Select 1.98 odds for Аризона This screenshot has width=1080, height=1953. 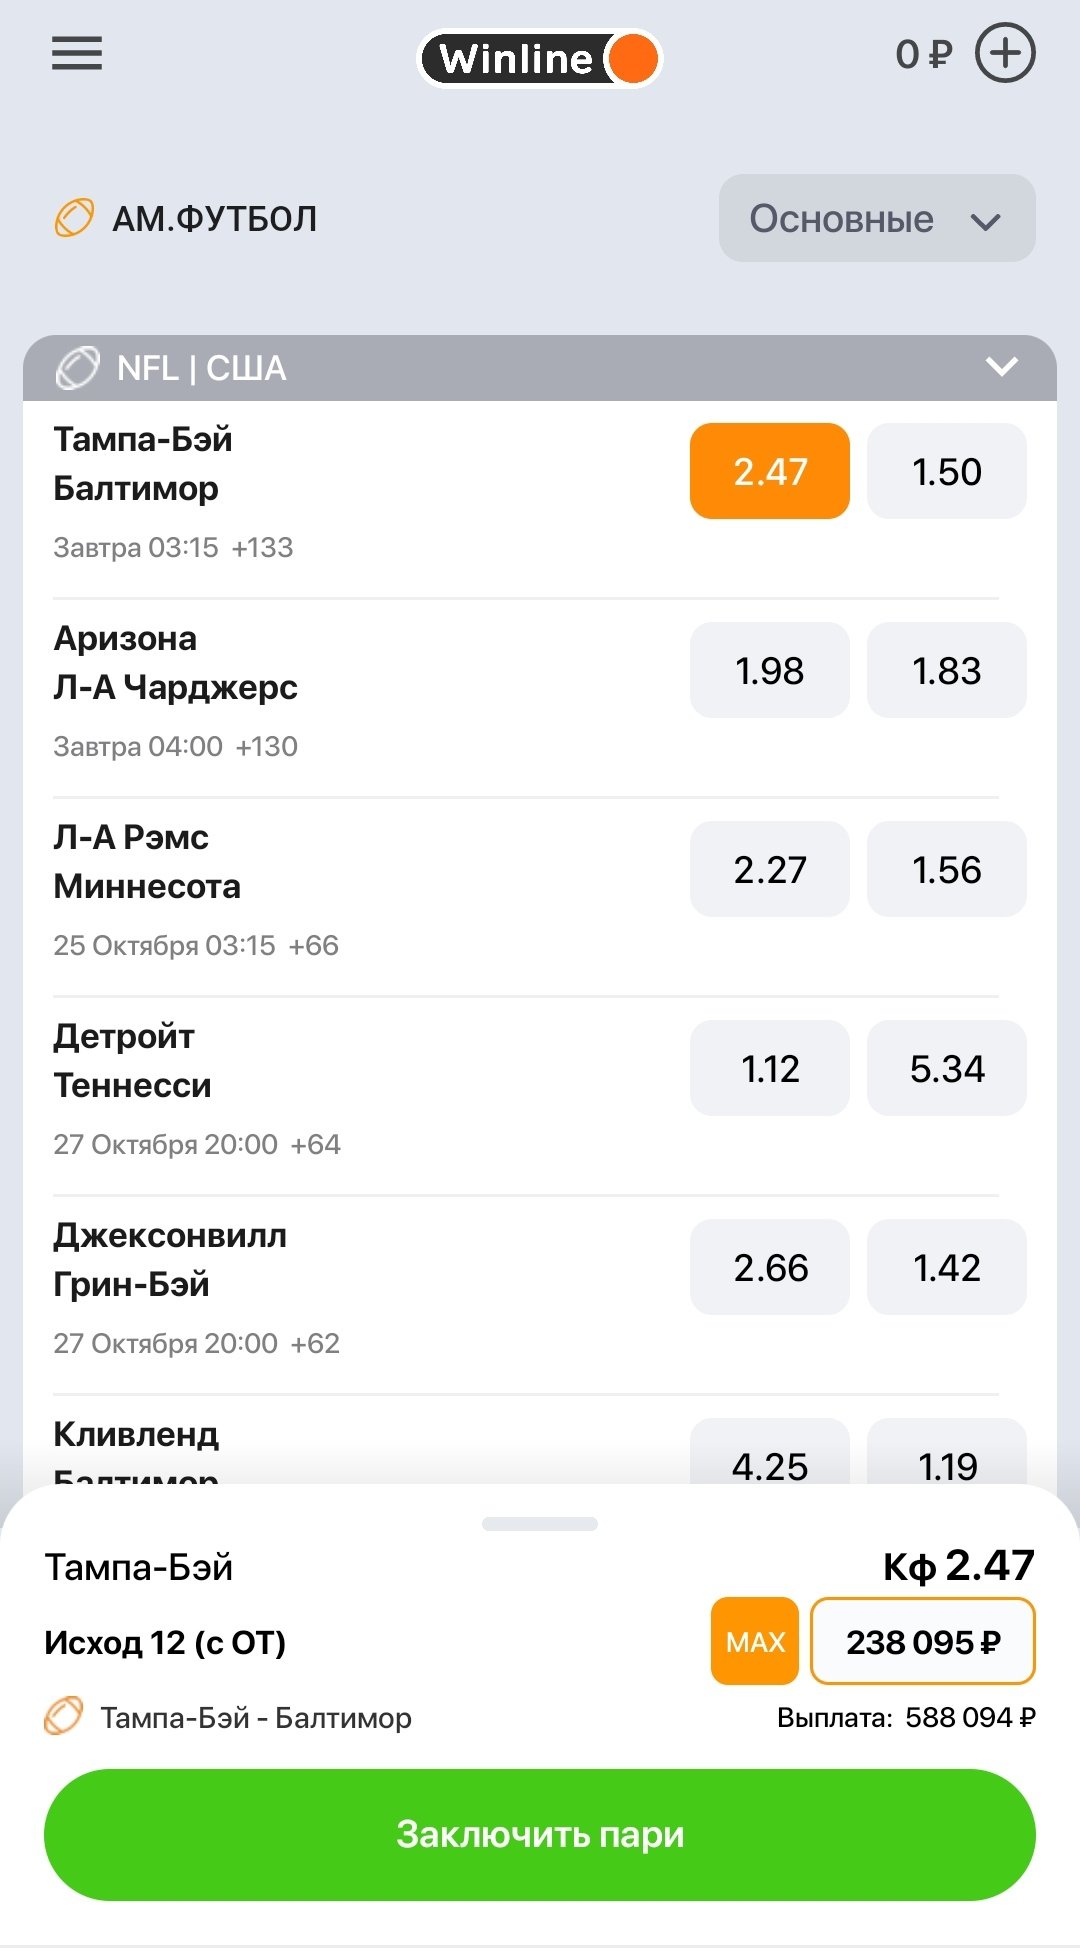[769, 670]
